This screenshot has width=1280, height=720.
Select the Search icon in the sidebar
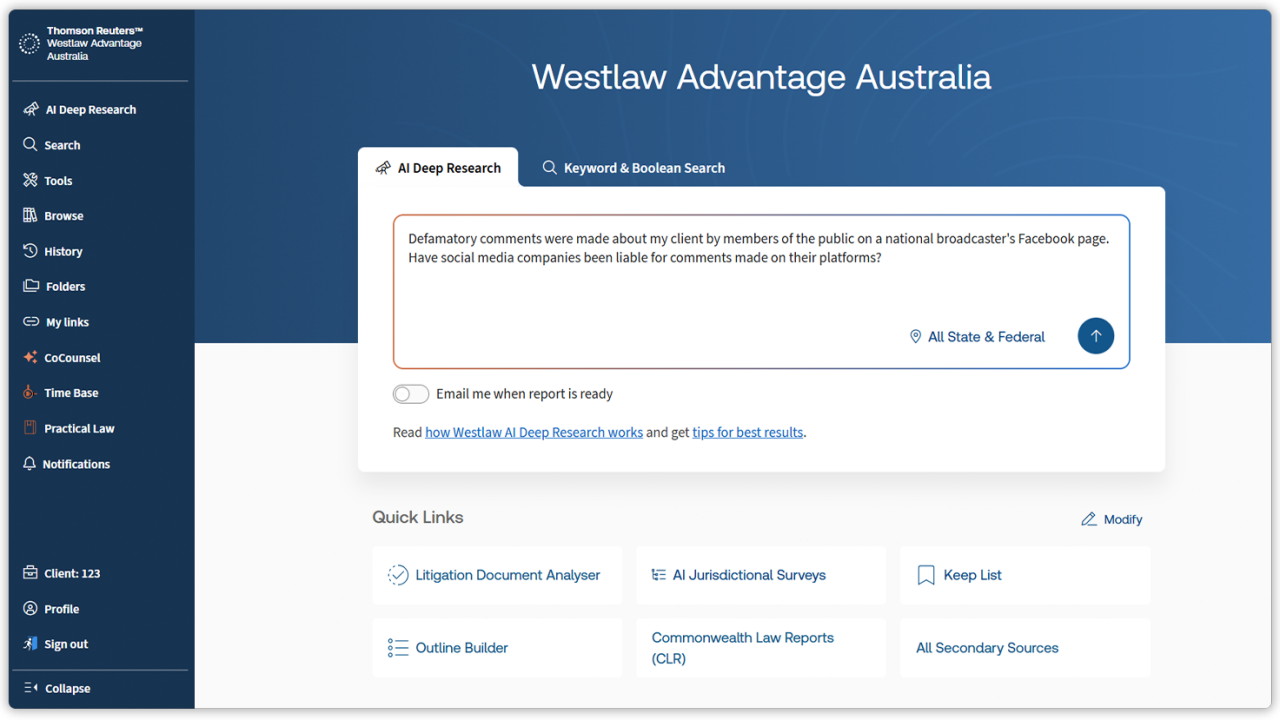click(x=62, y=144)
